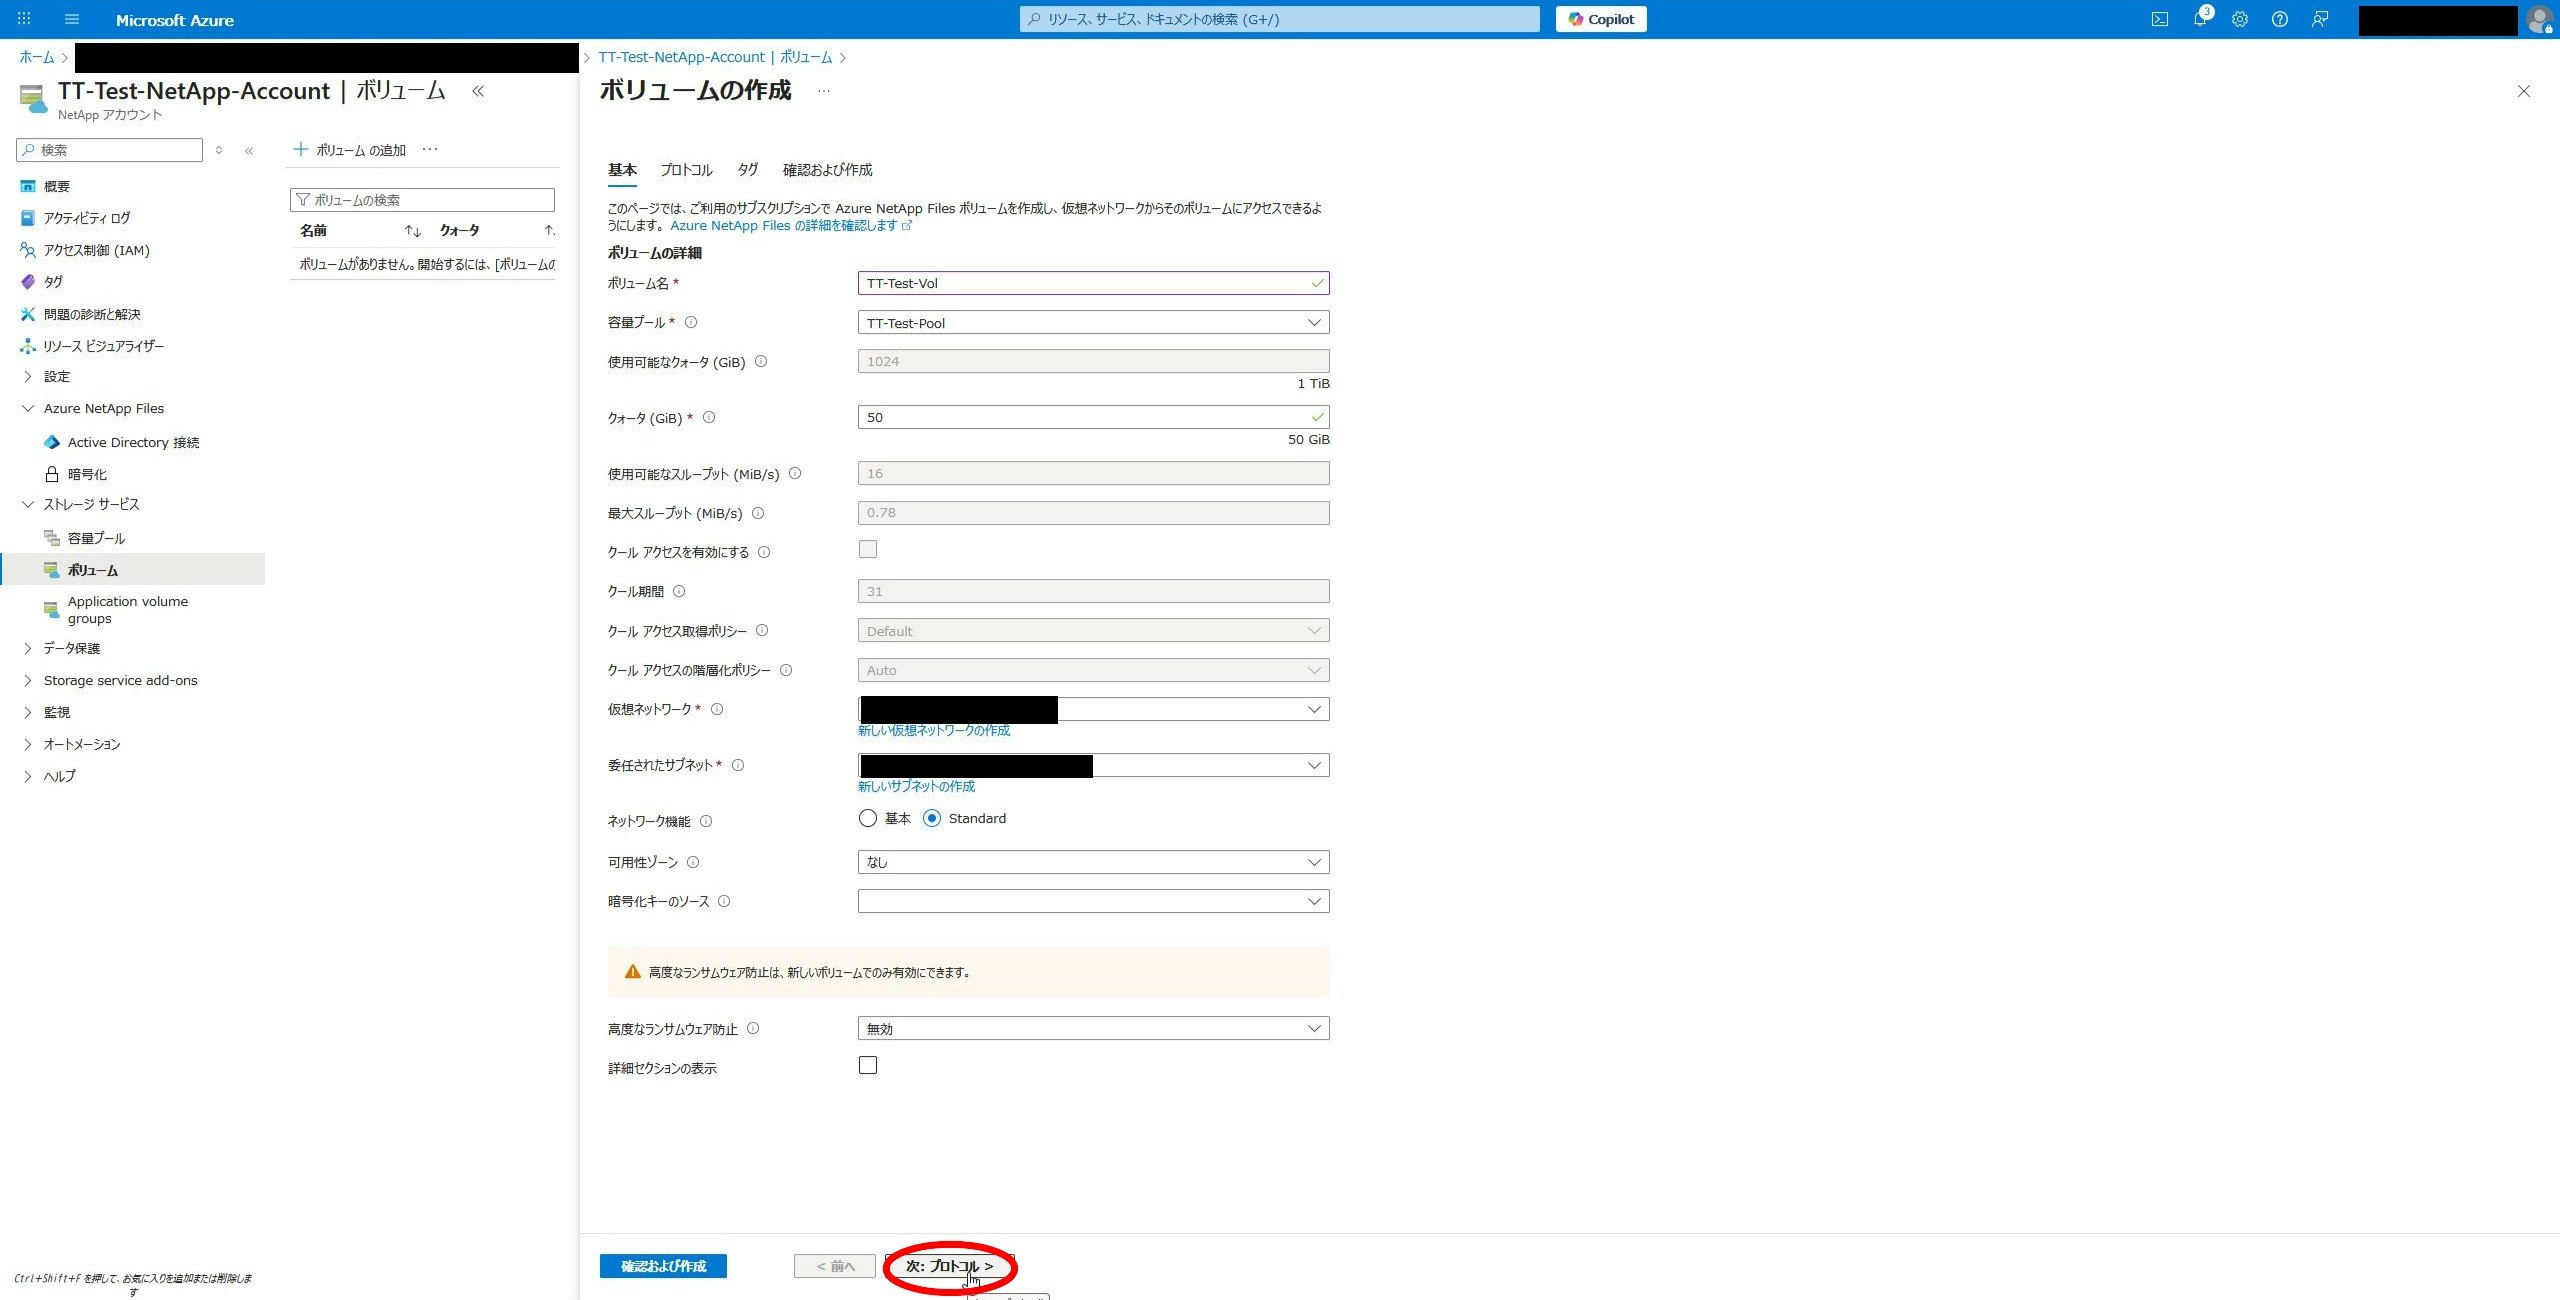The image size is (2560, 1300).
Task: Open portal settings gear icon
Action: click(x=2240, y=19)
